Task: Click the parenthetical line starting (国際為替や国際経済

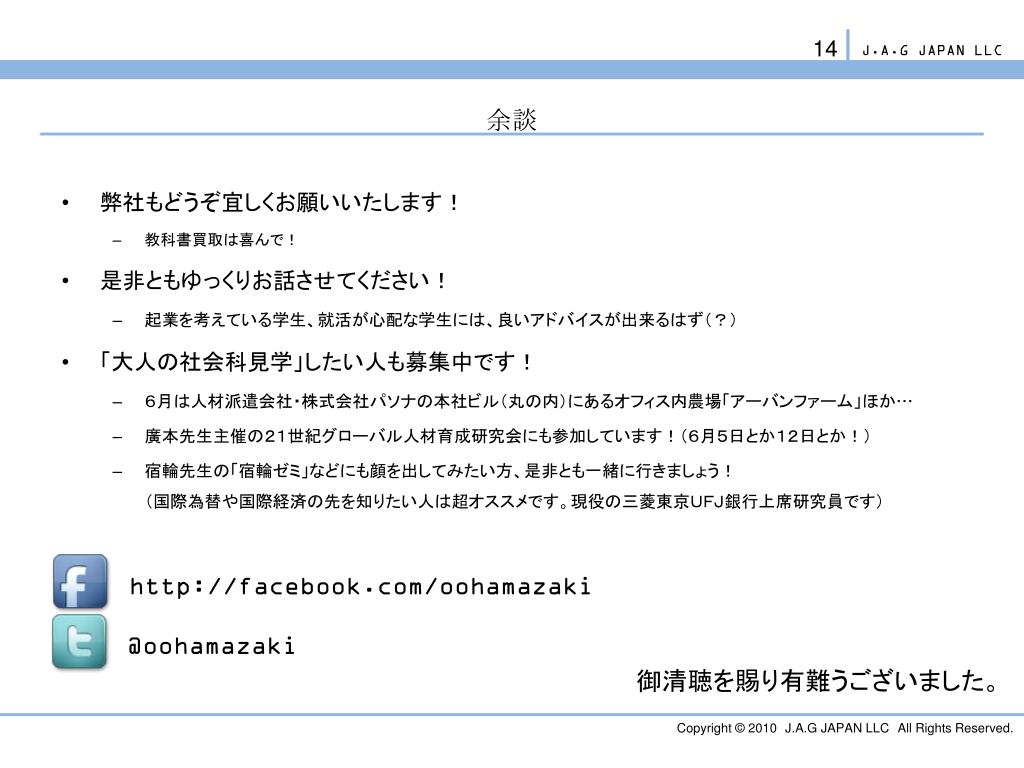Action: pos(514,502)
